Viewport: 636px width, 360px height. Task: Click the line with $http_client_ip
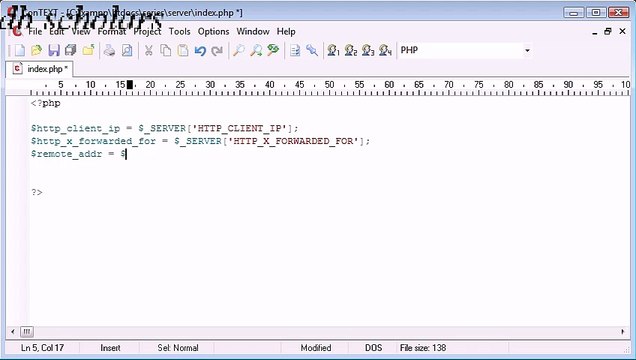[164, 129]
